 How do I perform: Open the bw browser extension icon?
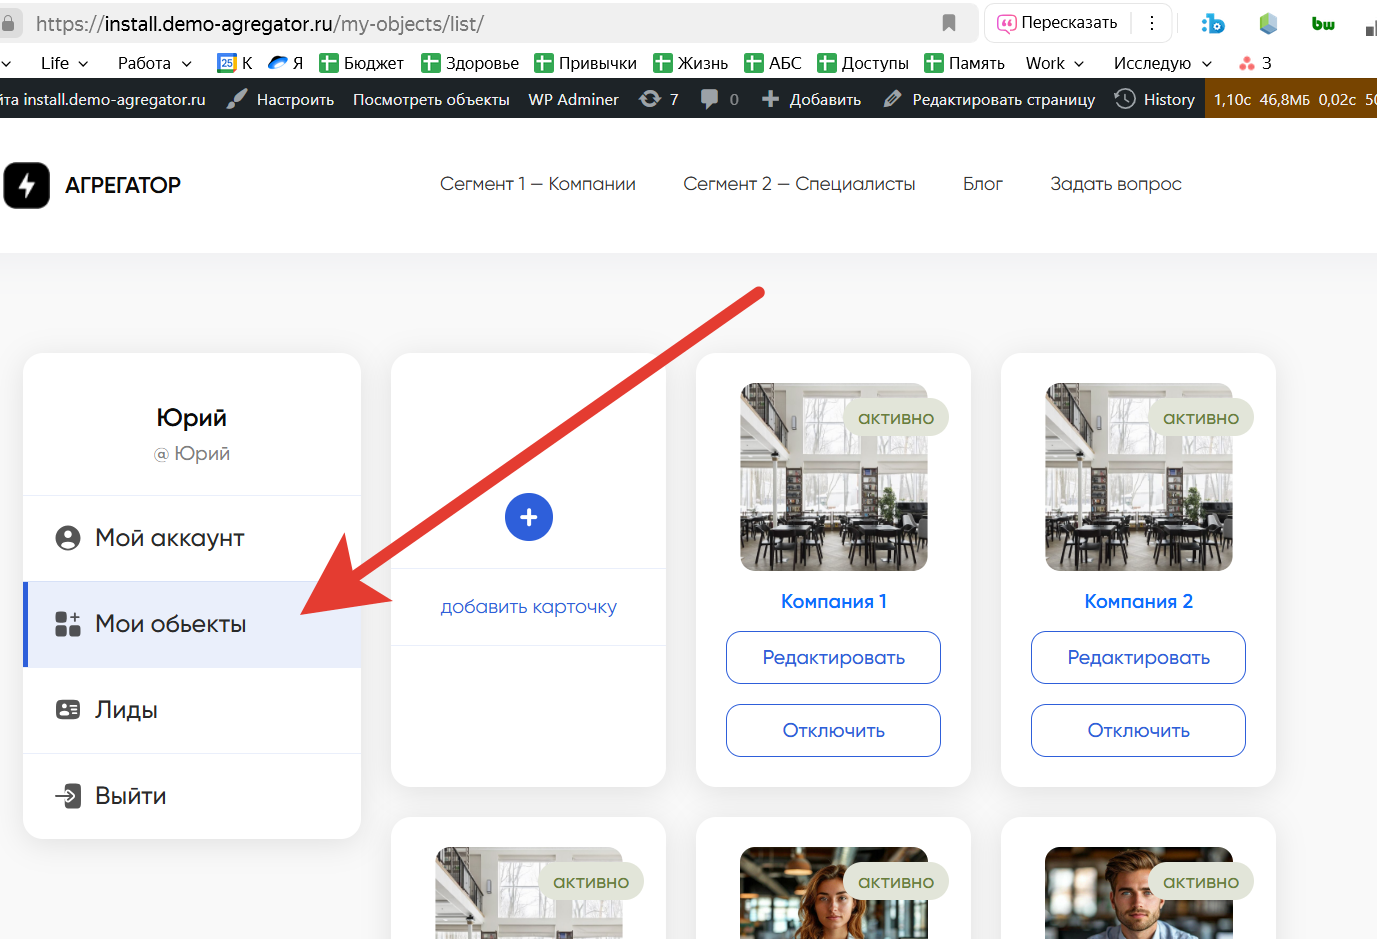point(1322,23)
